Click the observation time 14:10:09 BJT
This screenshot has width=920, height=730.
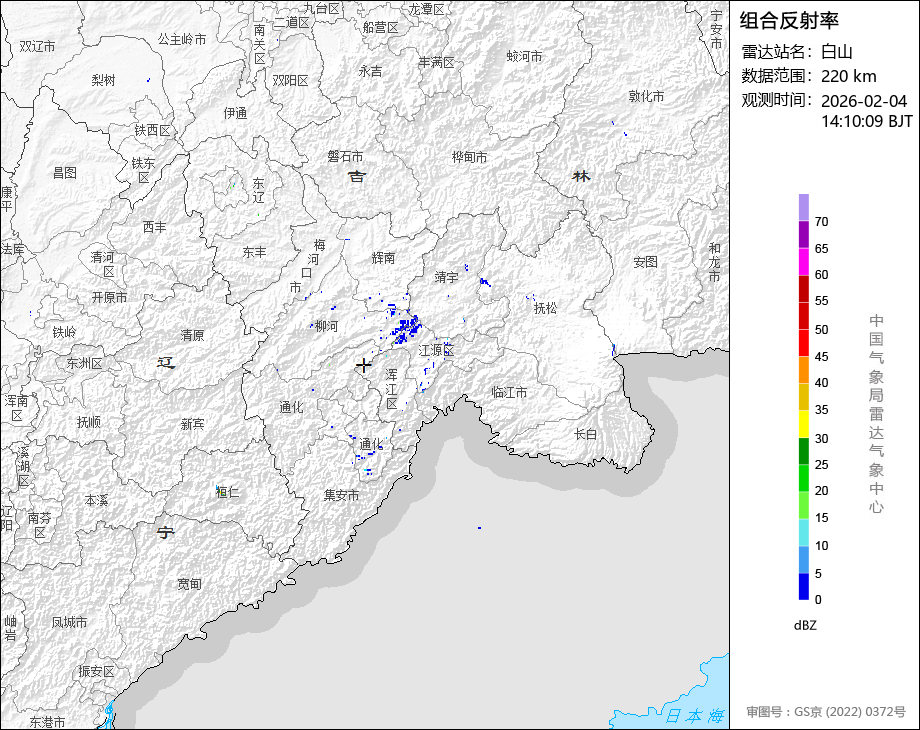(866, 121)
